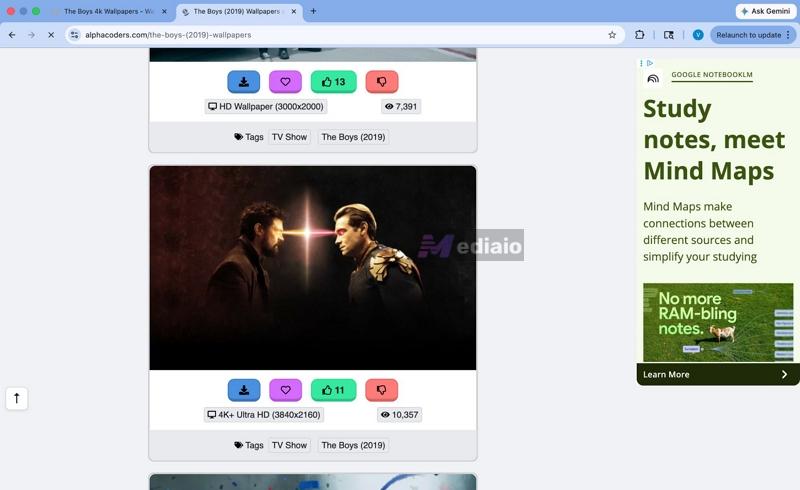Bookmark this page with star icon

coord(612,35)
